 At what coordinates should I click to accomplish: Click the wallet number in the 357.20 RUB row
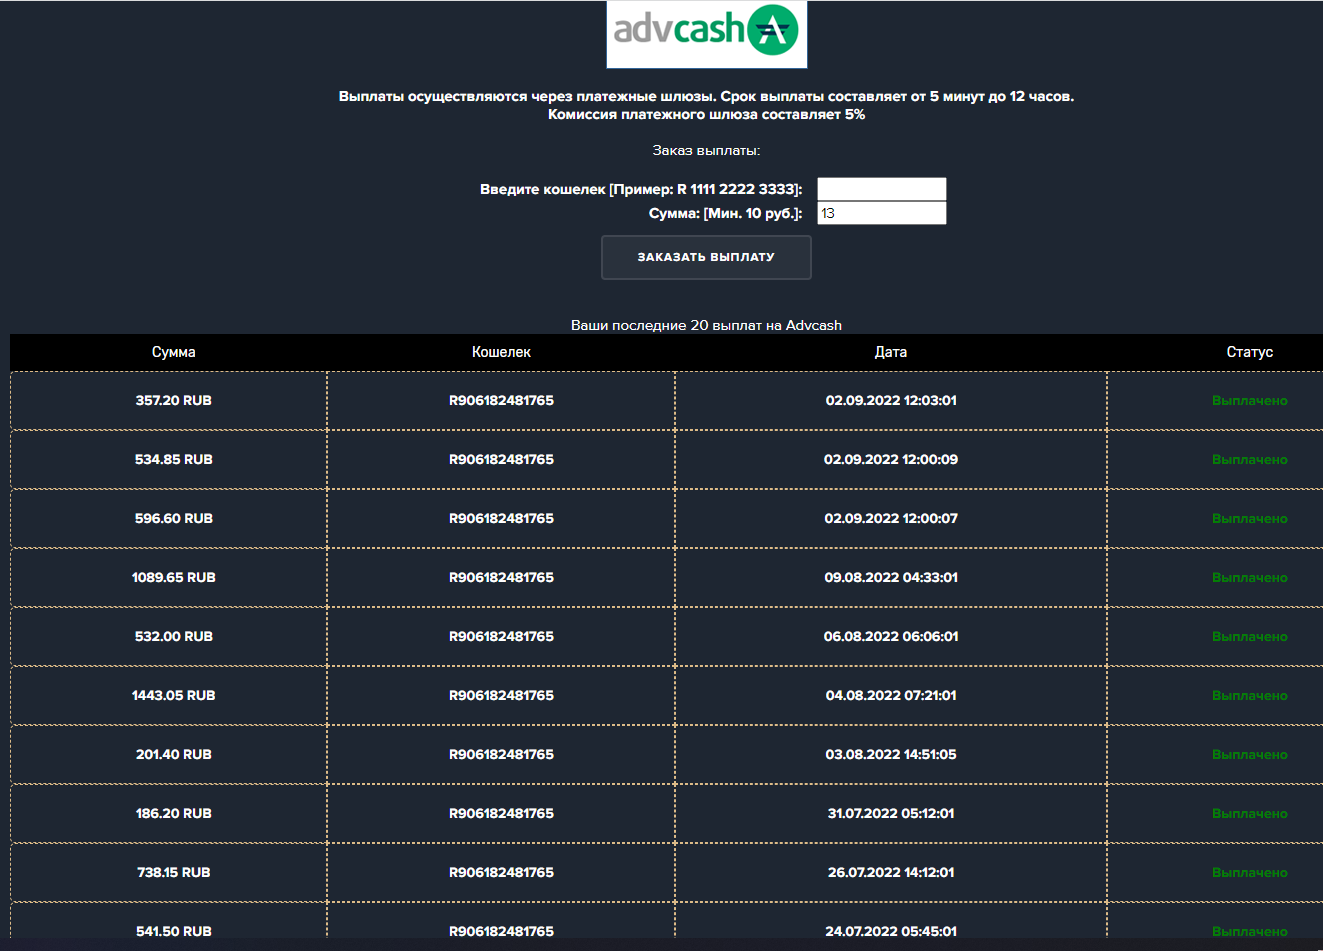click(x=501, y=400)
